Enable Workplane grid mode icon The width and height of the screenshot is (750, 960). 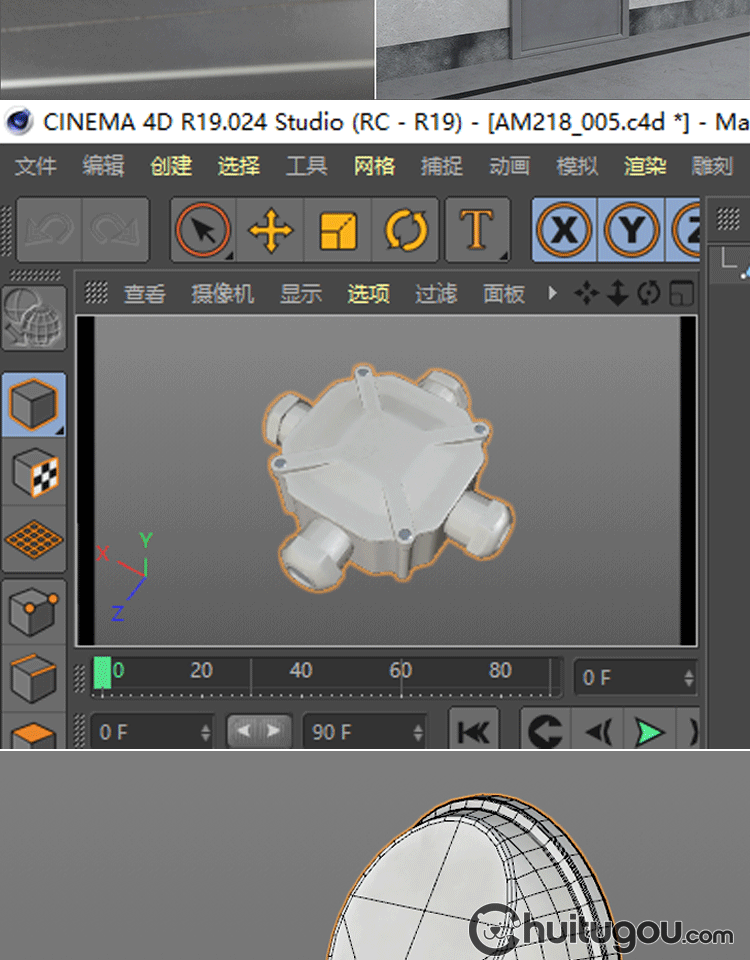(x=34, y=539)
